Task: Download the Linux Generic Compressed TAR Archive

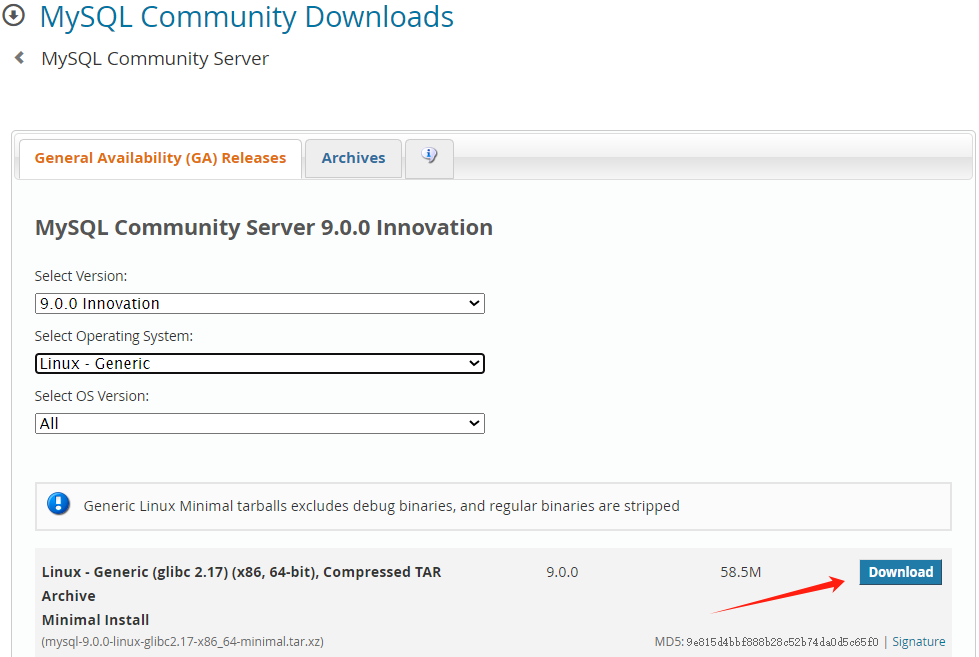Action: click(x=900, y=572)
